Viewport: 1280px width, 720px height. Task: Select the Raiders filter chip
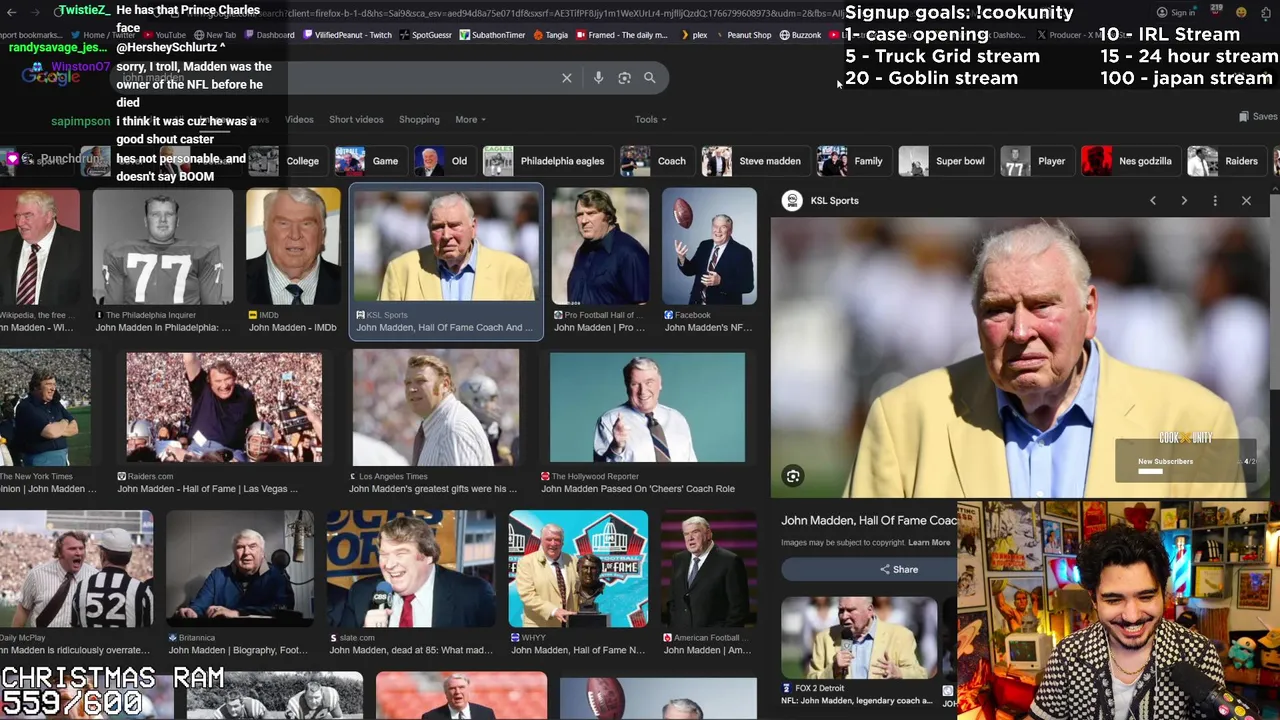pyautogui.click(x=1225, y=161)
